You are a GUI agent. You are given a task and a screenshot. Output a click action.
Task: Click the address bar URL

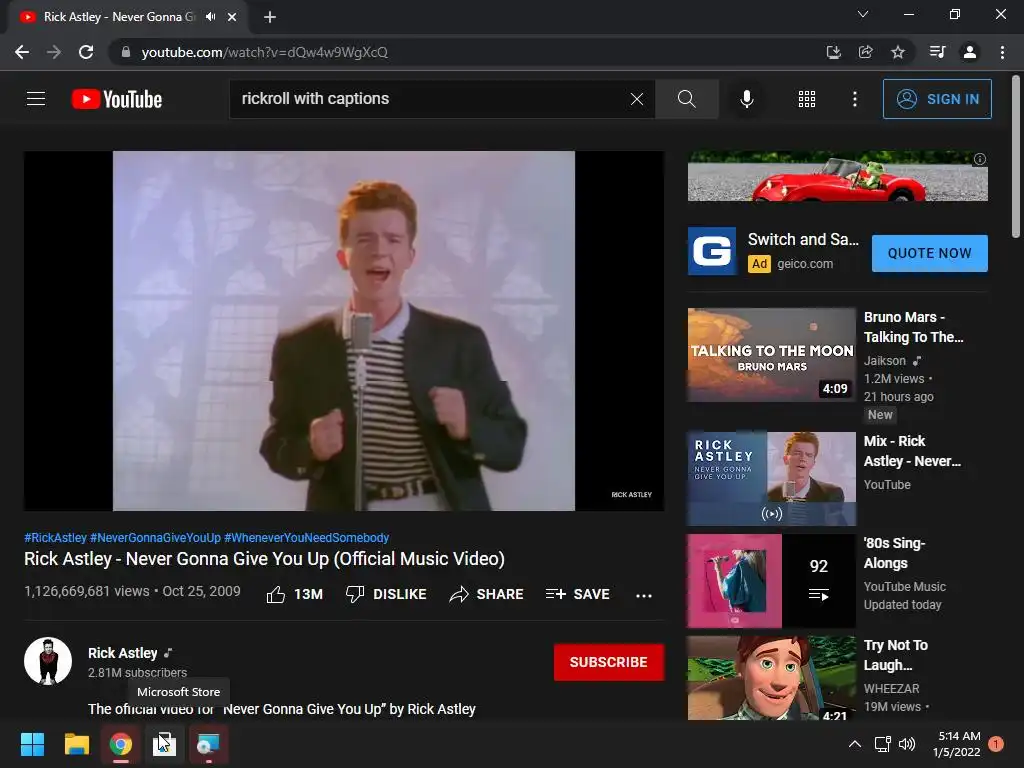264,52
